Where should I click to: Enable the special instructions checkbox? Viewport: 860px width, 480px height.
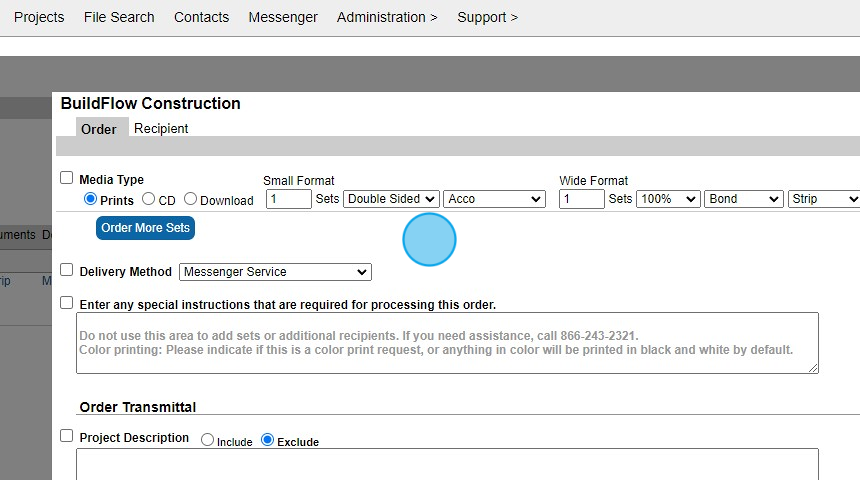[x=67, y=302]
